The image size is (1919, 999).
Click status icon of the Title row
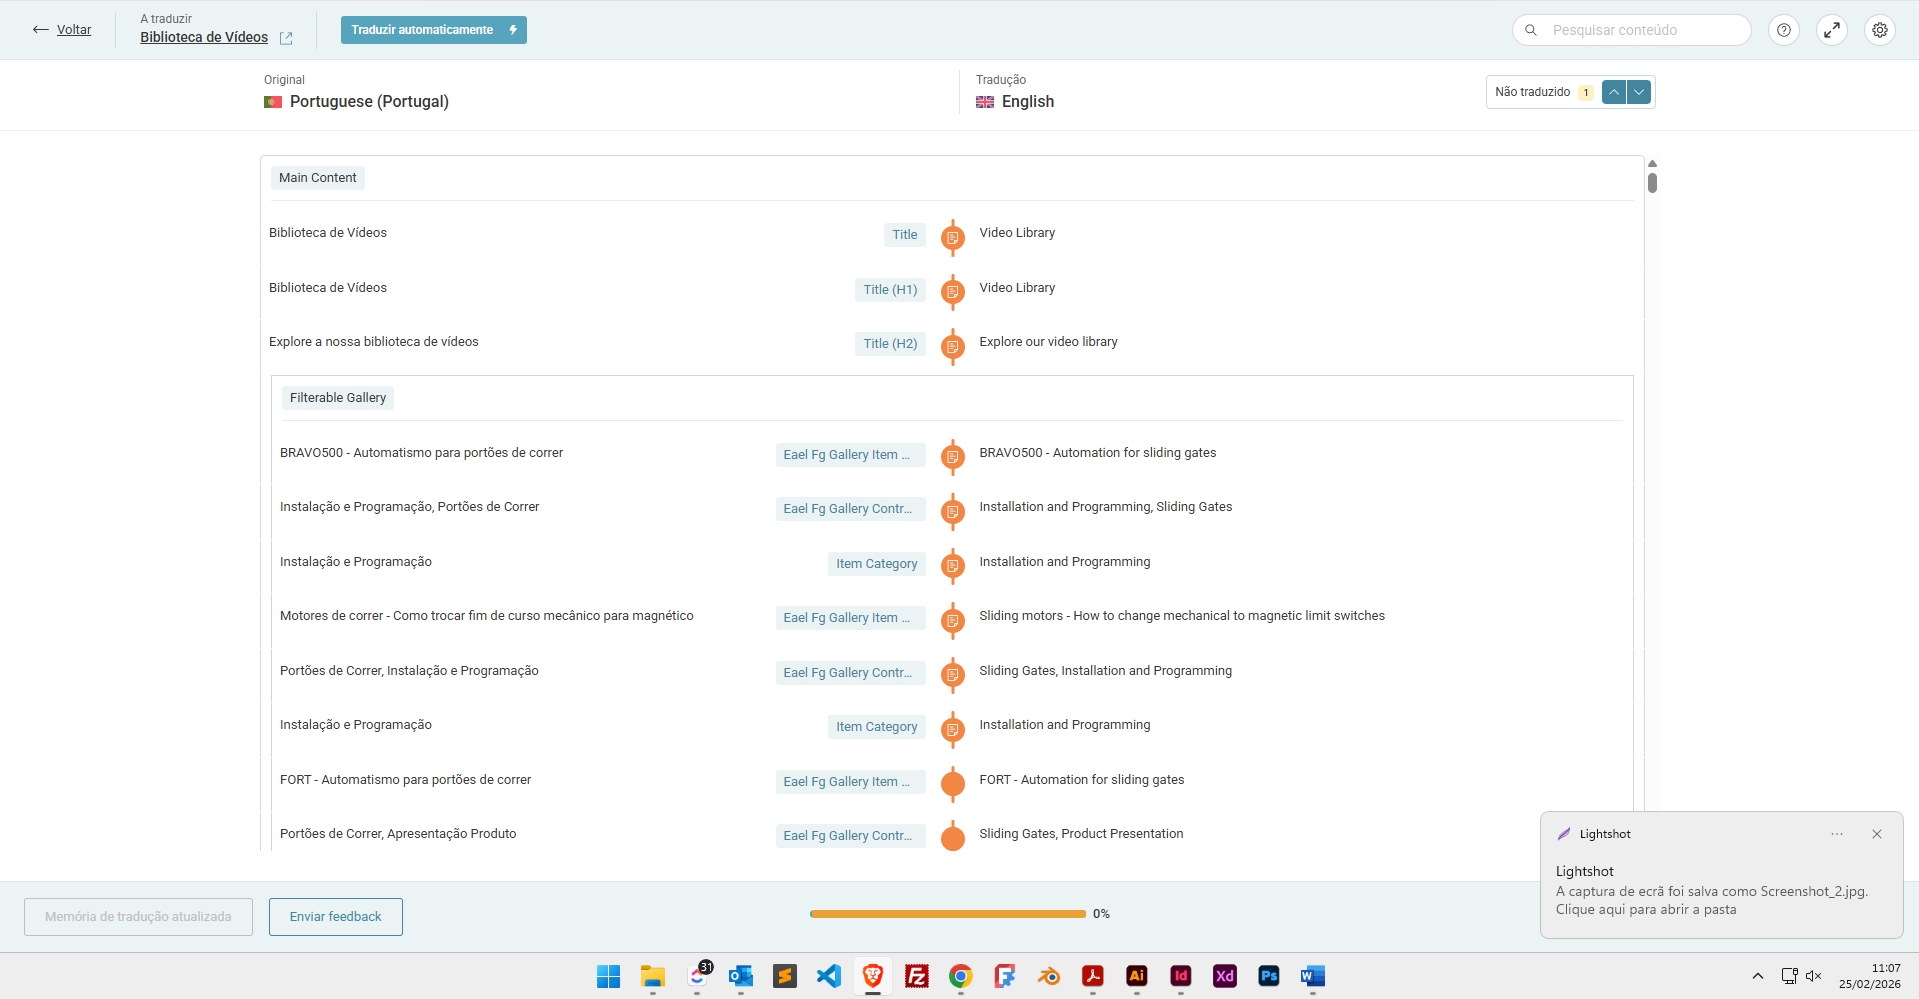coord(953,238)
